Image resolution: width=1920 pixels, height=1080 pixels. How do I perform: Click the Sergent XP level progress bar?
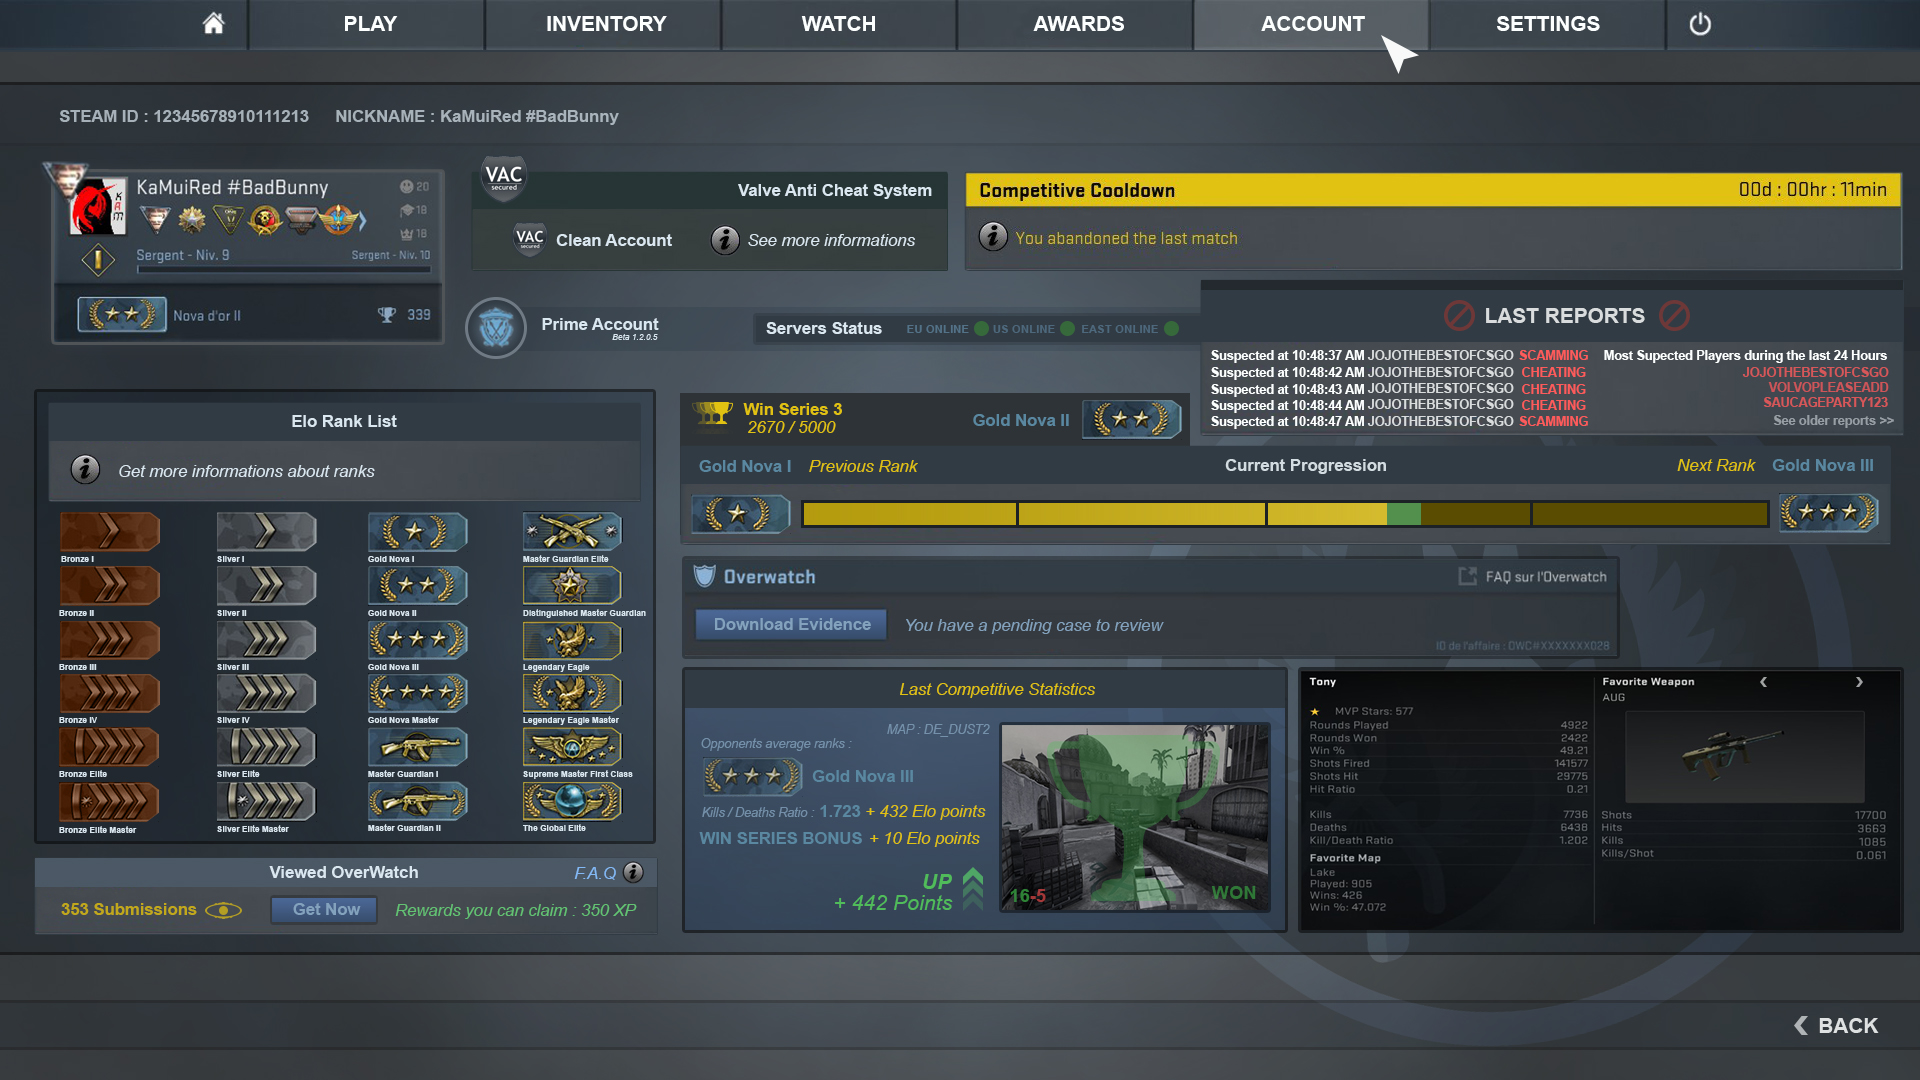click(x=284, y=269)
